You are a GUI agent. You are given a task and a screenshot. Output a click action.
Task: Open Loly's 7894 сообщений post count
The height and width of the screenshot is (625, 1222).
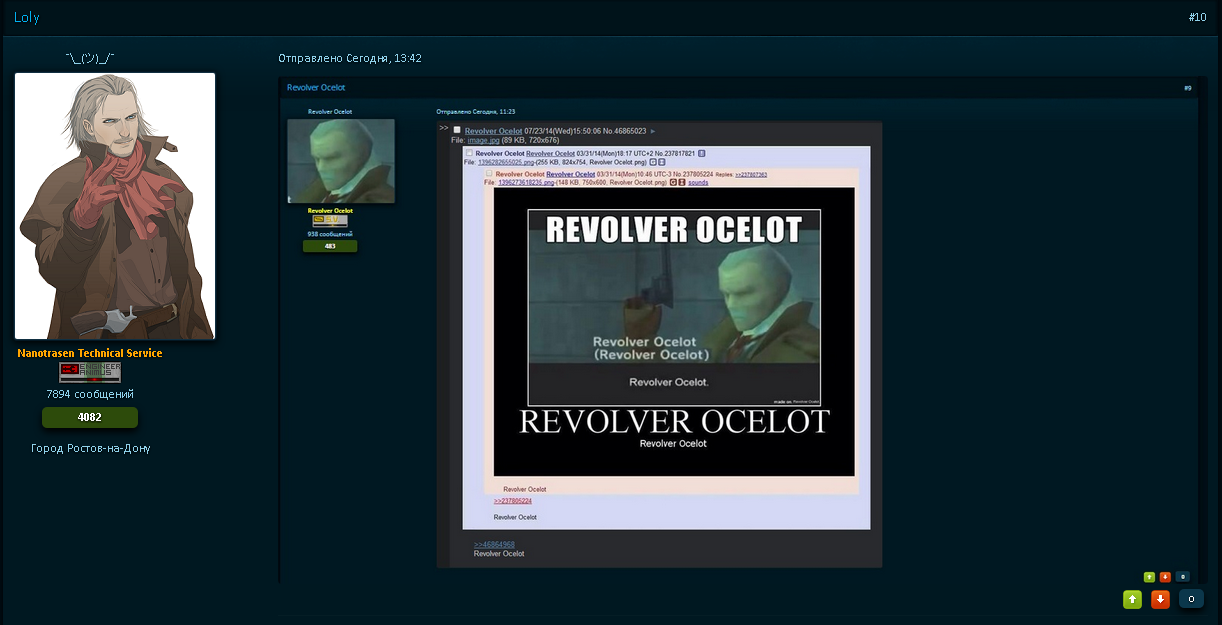point(90,394)
